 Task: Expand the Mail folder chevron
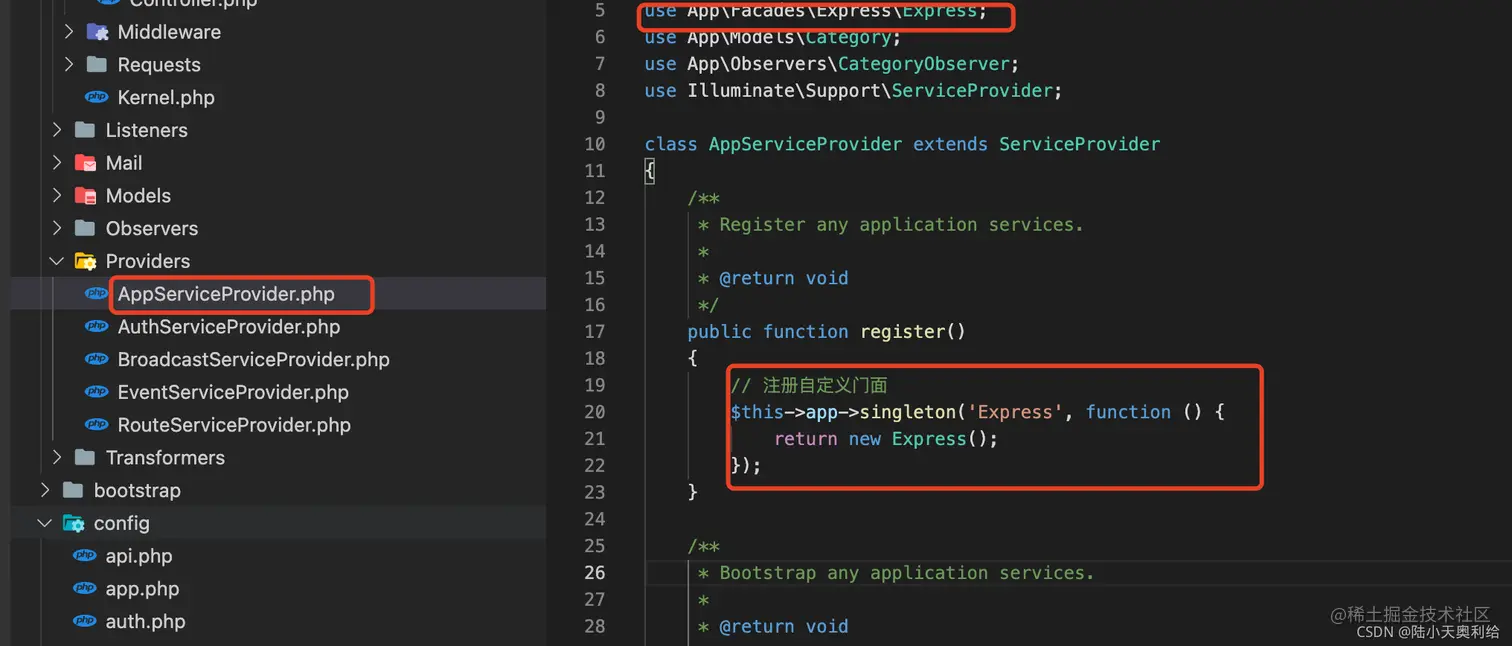point(57,163)
